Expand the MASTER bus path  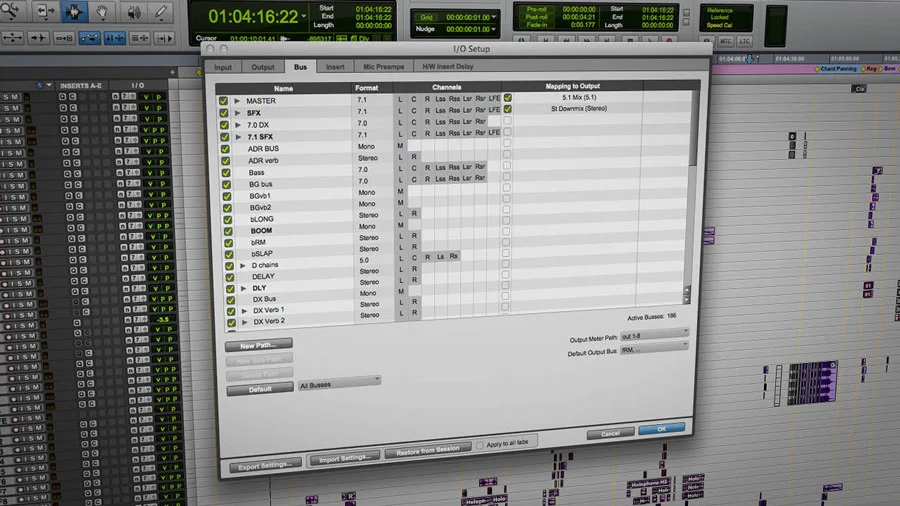(x=237, y=101)
